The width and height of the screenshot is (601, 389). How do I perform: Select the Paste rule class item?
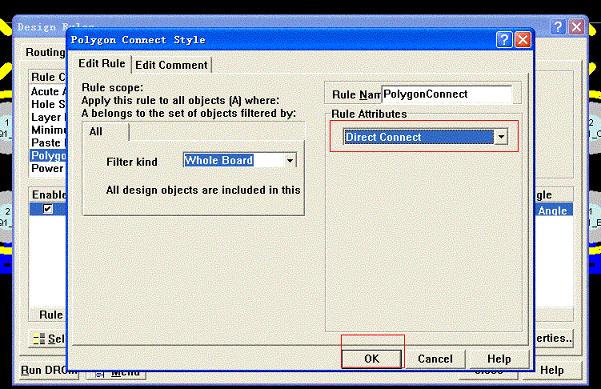(48, 143)
